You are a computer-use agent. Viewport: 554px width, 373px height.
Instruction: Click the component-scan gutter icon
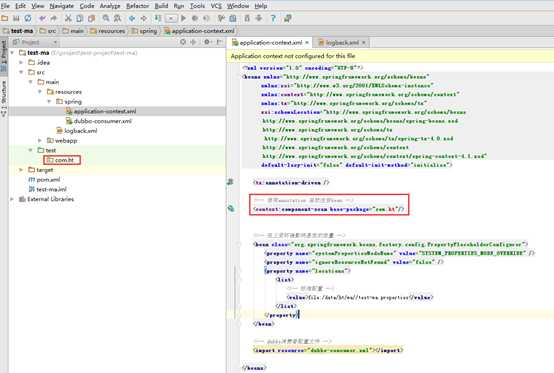[231, 208]
